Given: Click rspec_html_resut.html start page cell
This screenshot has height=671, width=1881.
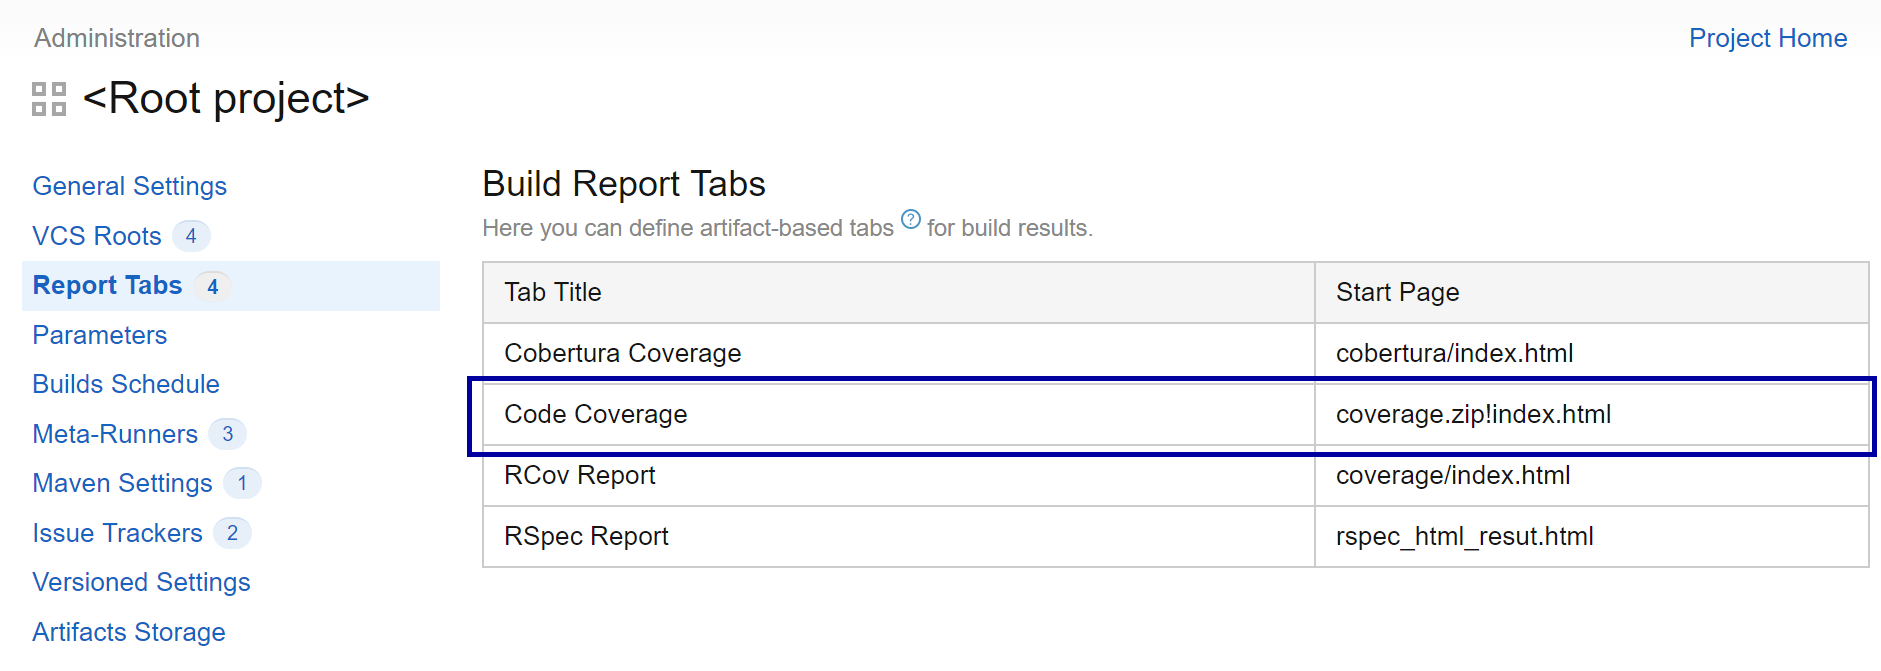Looking at the screenshot, I should coord(1592,536).
